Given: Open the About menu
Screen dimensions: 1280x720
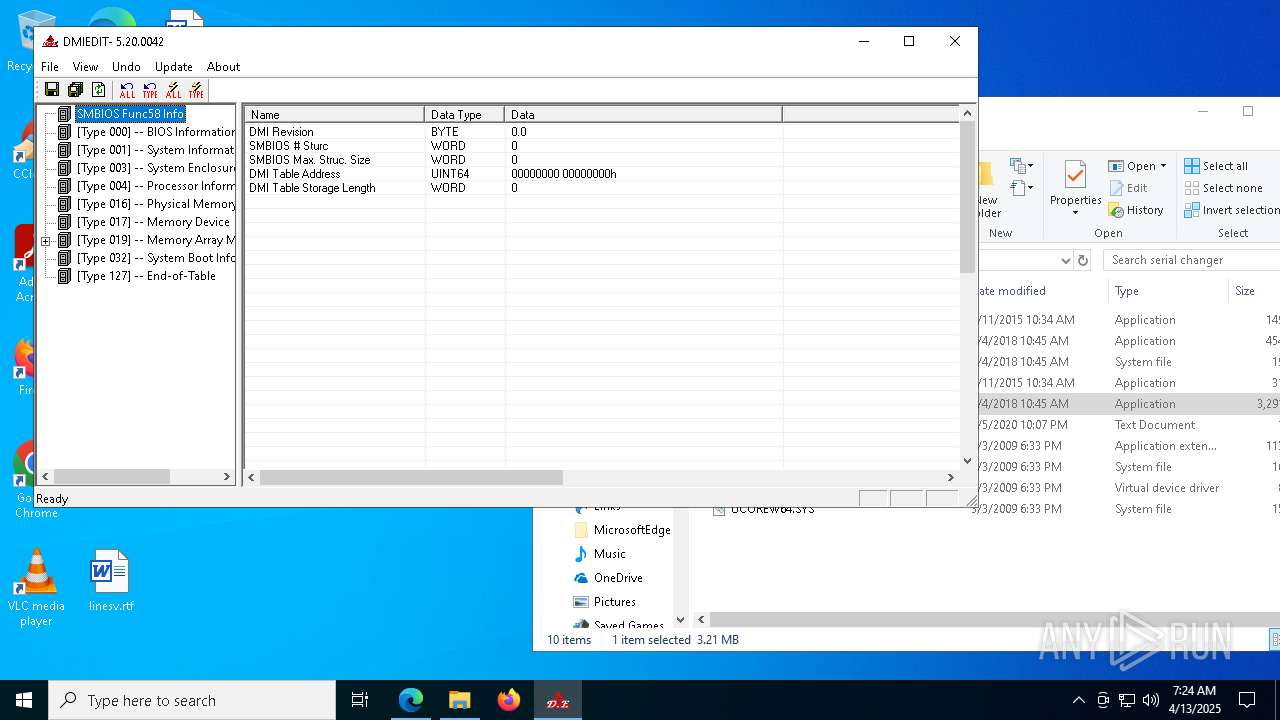Looking at the screenshot, I should coord(223,67).
